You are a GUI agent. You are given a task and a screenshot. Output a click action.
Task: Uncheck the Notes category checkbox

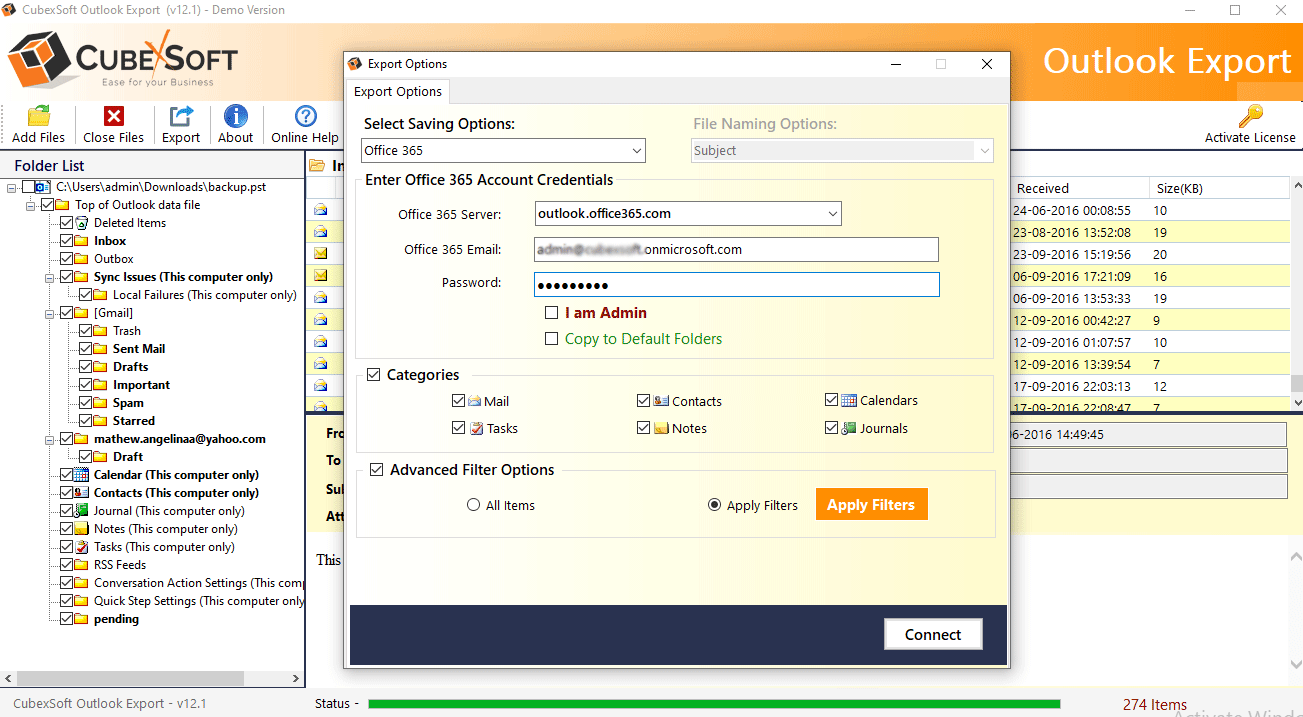point(643,428)
